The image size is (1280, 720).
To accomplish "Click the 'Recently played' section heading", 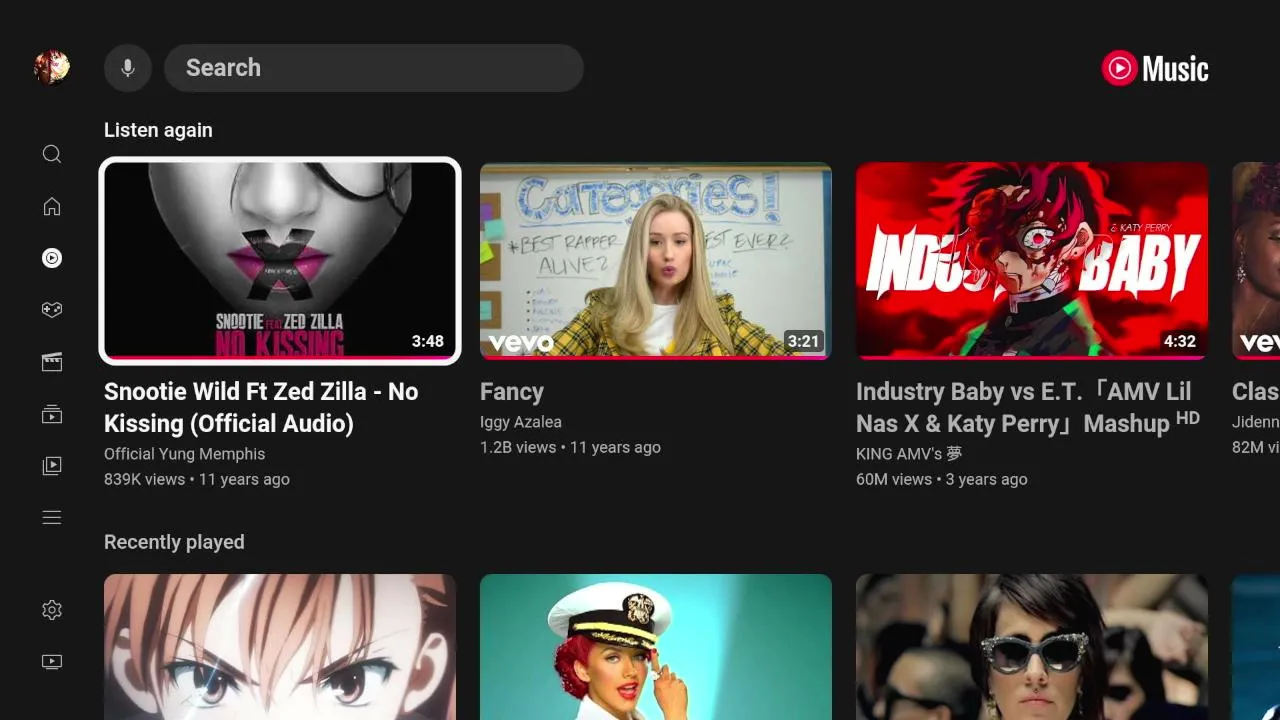I will (174, 542).
